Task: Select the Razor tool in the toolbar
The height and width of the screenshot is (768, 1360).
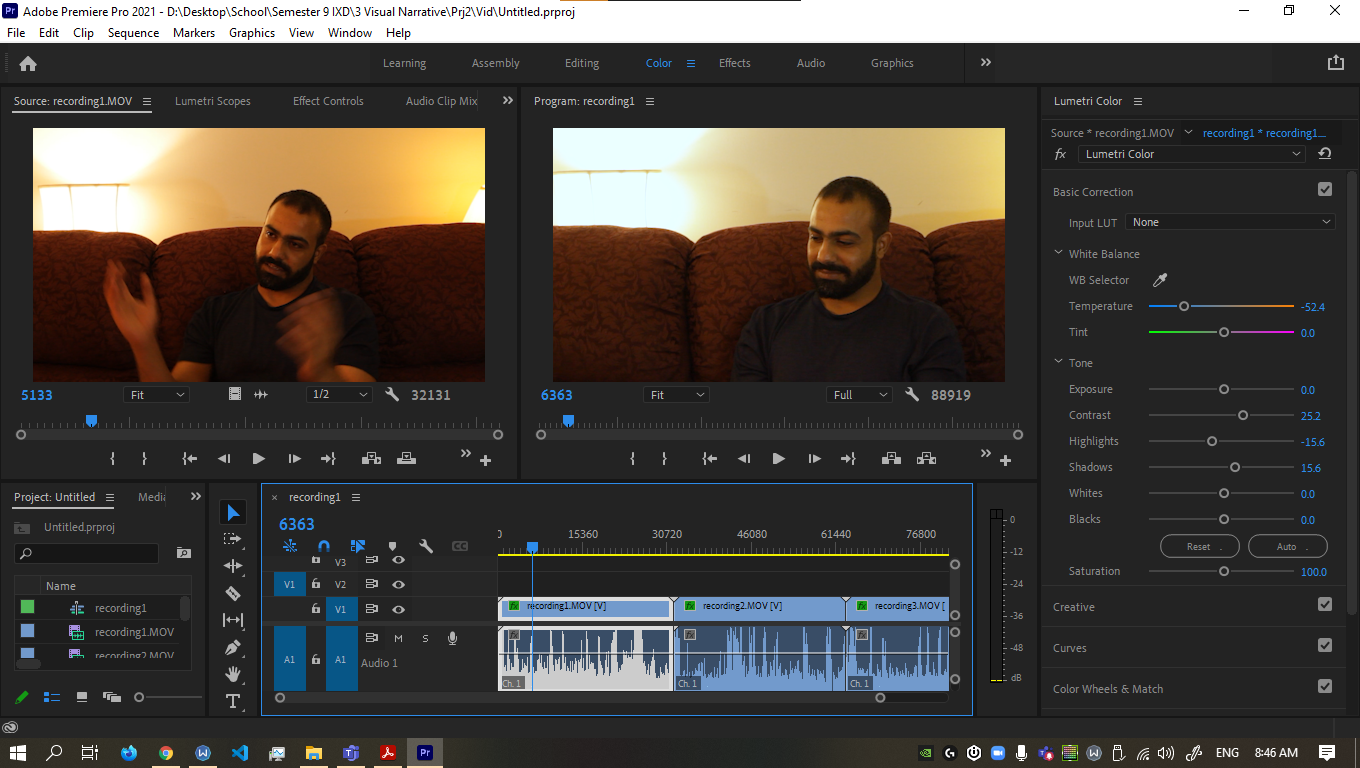Action: (x=233, y=593)
